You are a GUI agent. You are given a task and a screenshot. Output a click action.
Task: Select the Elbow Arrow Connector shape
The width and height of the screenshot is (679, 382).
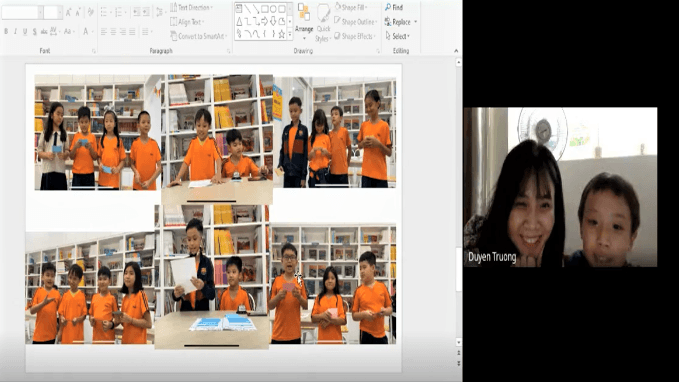coord(256,21)
